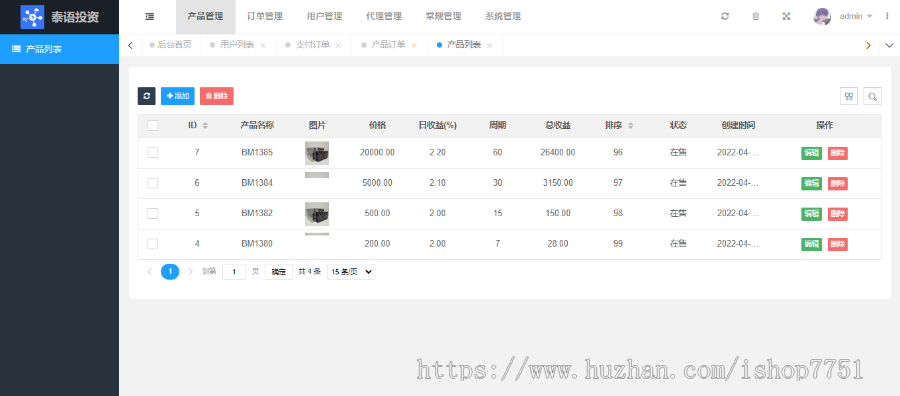900x396 pixels.
Task: Open the admin user dropdown
Action: [856, 17]
